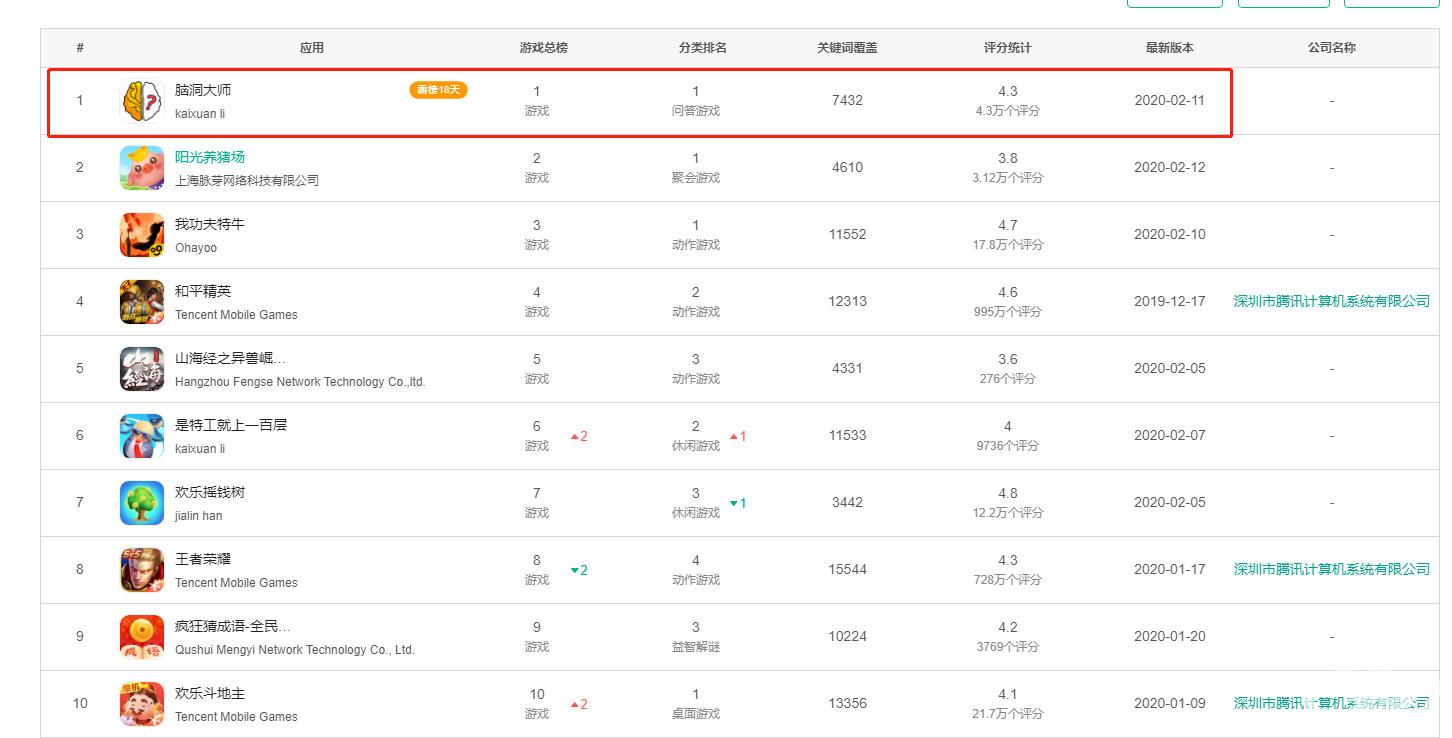Image resolution: width=1452 pixels, height=738 pixels.
Task: Click 深圳市腾讯计算机系统有限公司 link in 和平精英 row
Action: (1331, 301)
